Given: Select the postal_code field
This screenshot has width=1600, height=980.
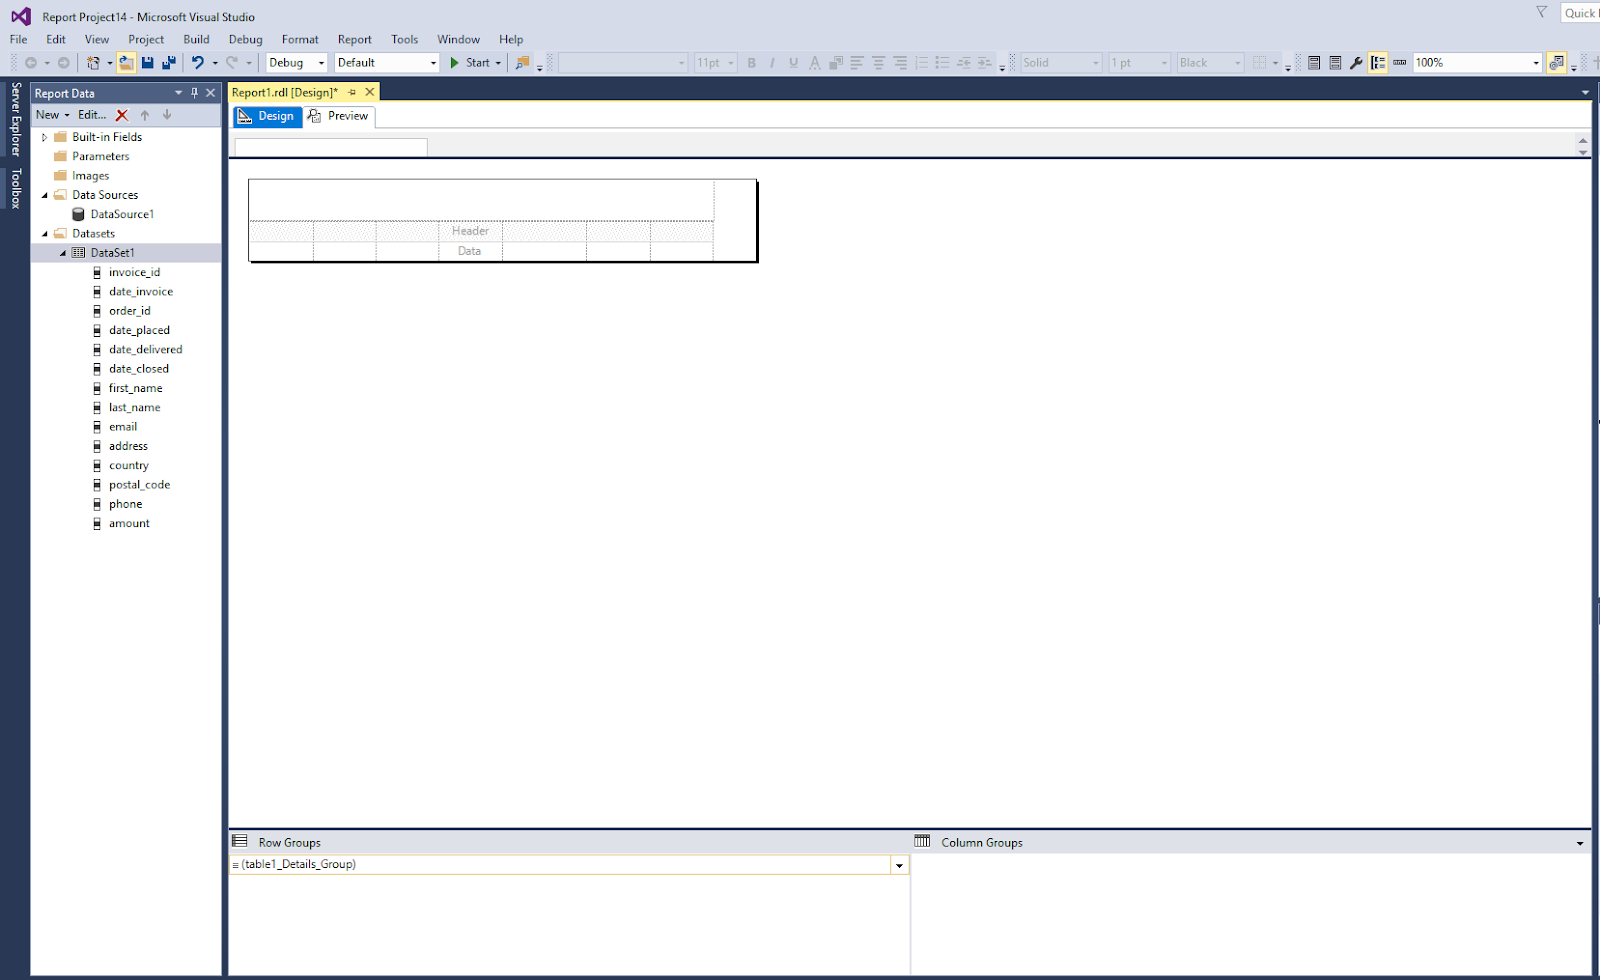Looking at the screenshot, I should click(140, 485).
